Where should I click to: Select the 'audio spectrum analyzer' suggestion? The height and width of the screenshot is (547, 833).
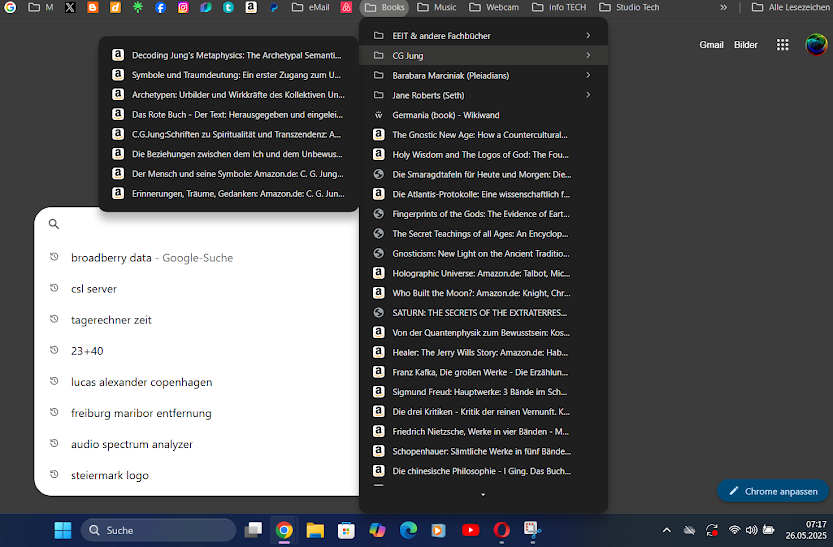(x=197, y=445)
